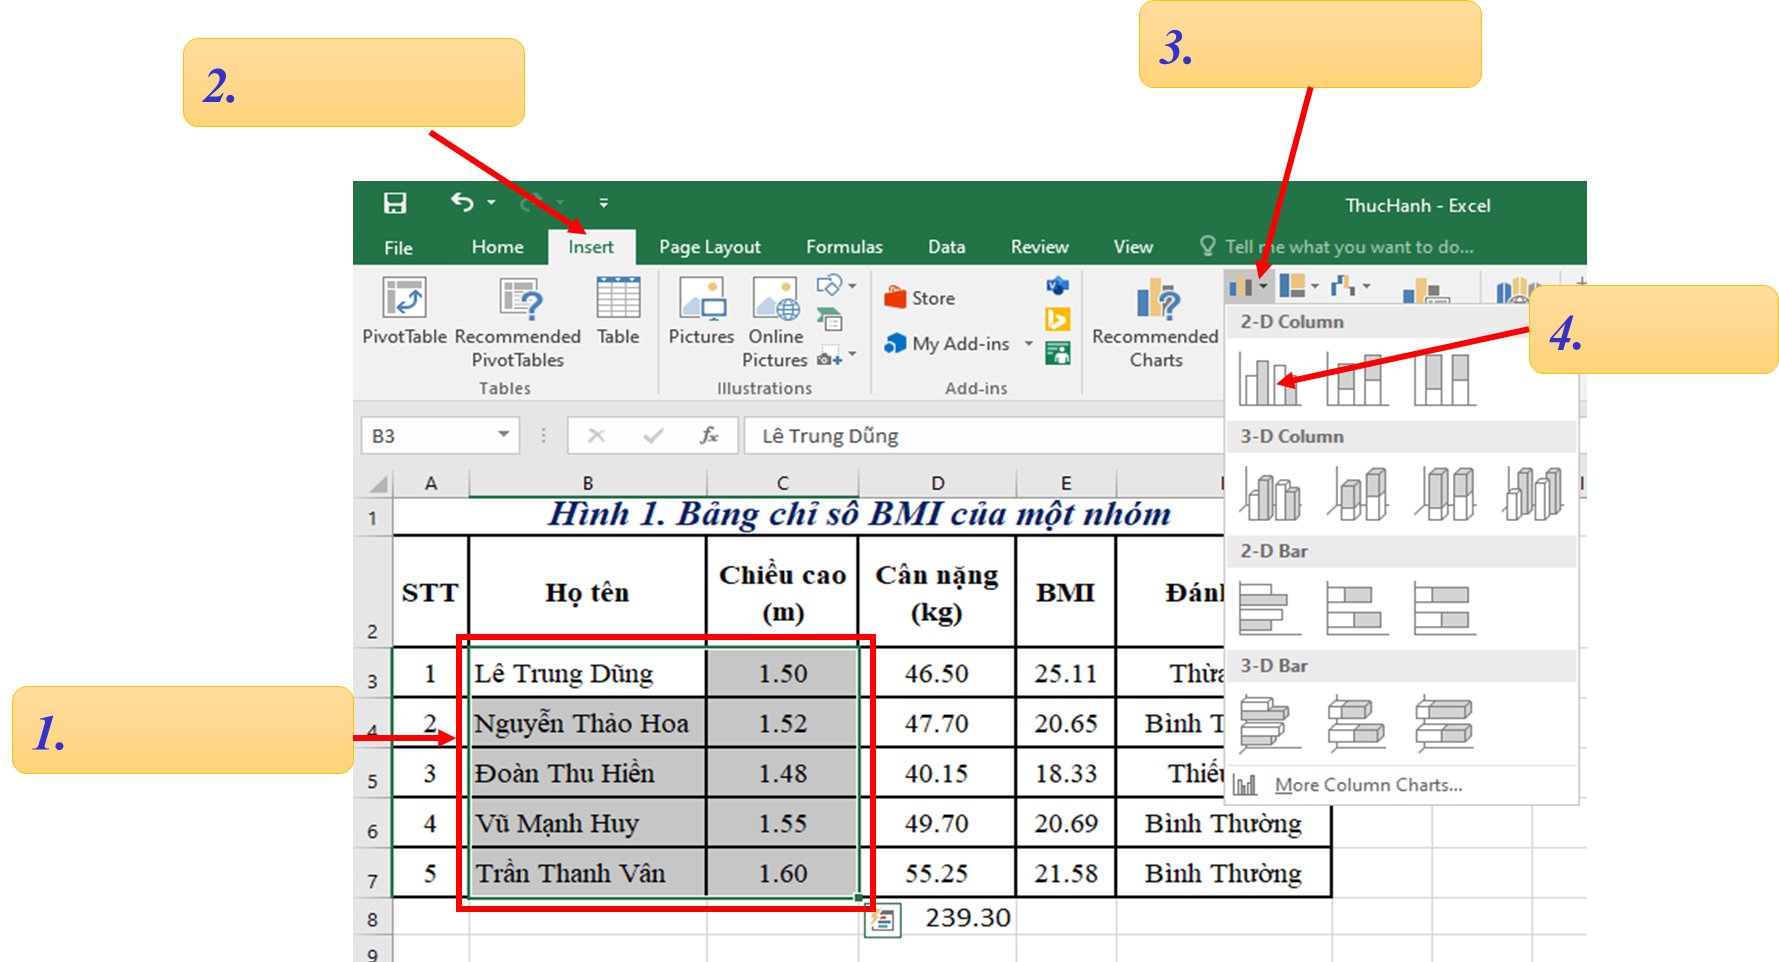Click Recommended PivotTables icon
This screenshot has height=962, width=1779.
(x=518, y=323)
